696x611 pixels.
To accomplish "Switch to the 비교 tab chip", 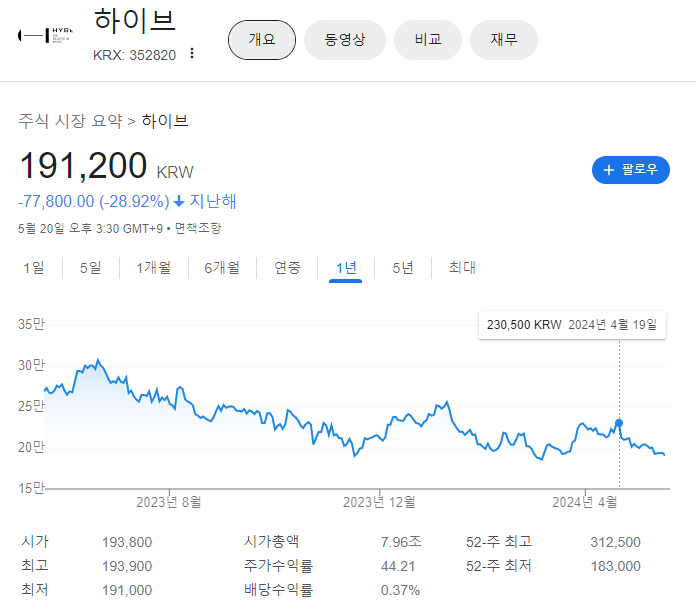I will [428, 40].
